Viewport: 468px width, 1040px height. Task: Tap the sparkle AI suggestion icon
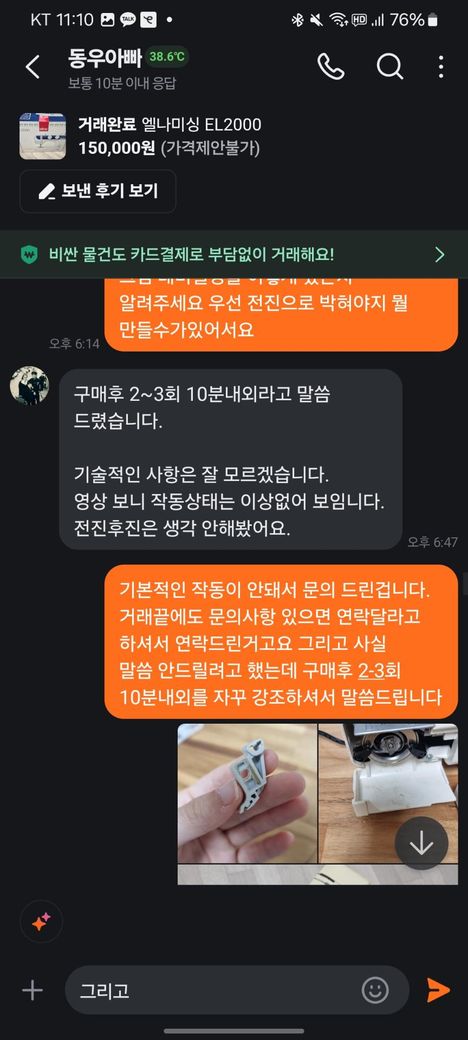pyautogui.click(x=41, y=922)
